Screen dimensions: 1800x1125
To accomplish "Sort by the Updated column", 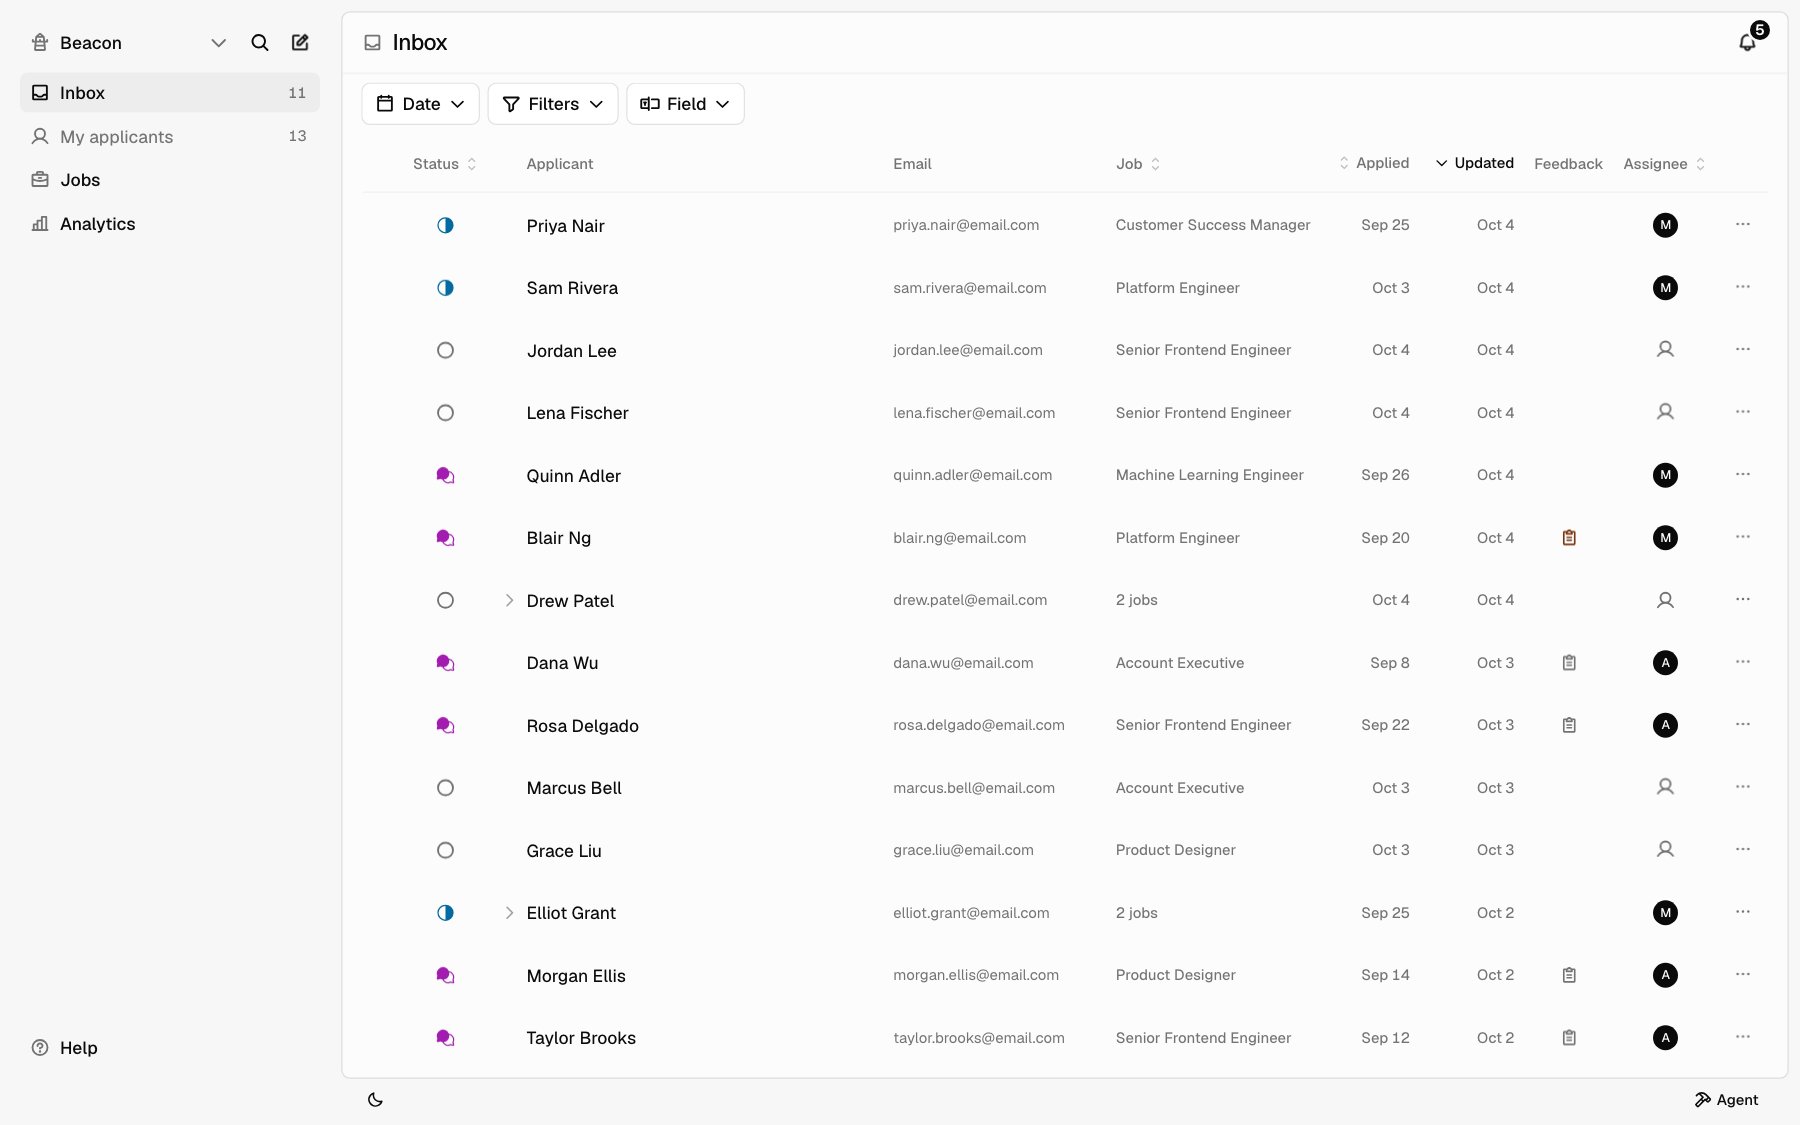I will pos(1475,163).
